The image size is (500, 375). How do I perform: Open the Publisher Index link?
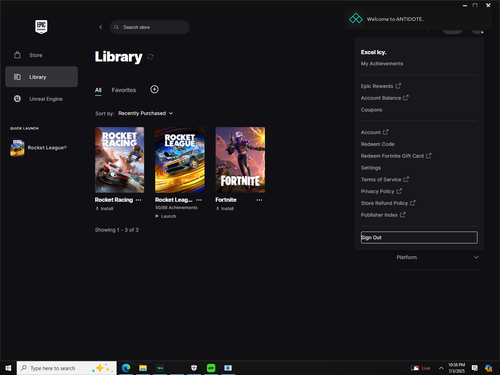click(383, 215)
